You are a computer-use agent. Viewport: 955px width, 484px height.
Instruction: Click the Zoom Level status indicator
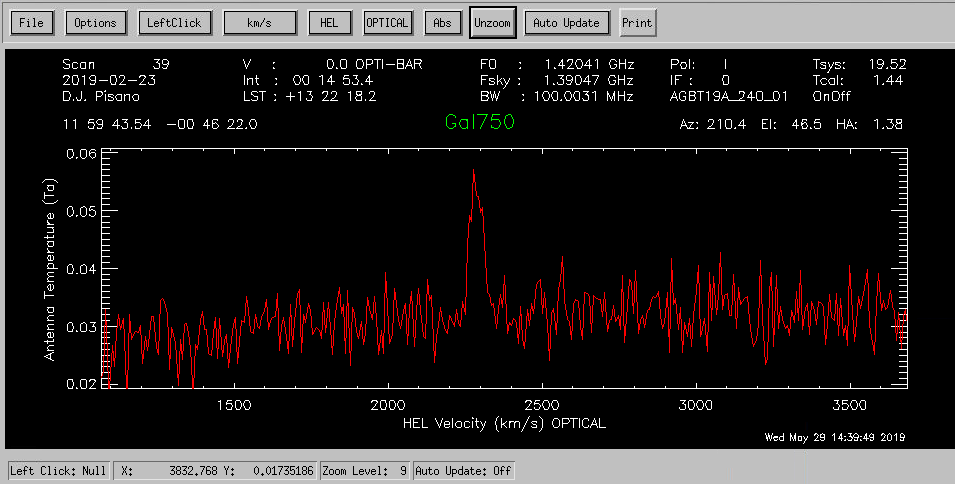click(x=365, y=470)
